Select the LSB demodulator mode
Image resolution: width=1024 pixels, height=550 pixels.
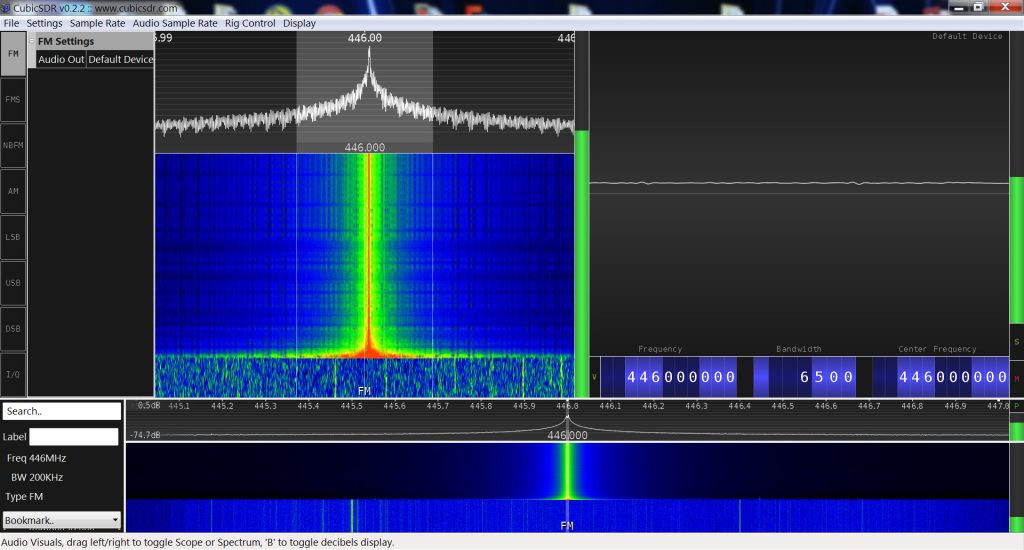point(13,237)
